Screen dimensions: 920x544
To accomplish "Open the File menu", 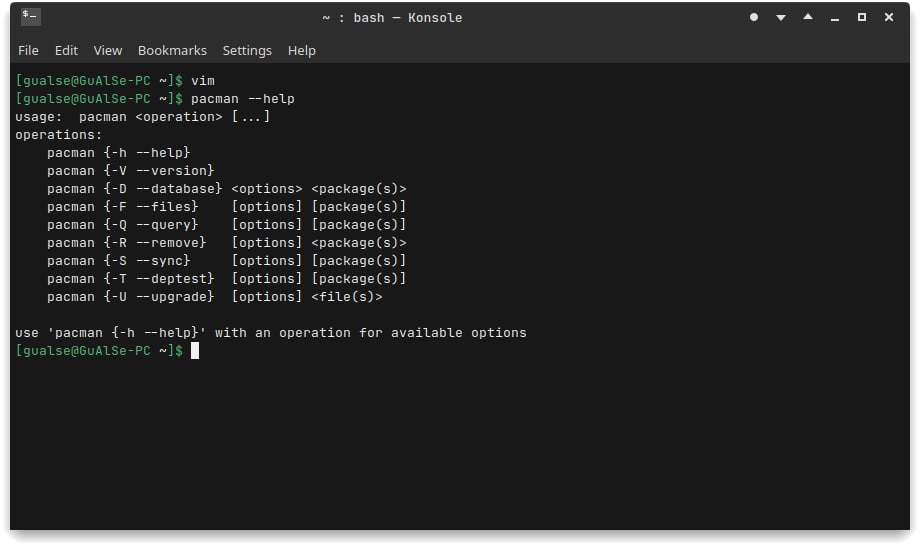I will [x=28, y=50].
